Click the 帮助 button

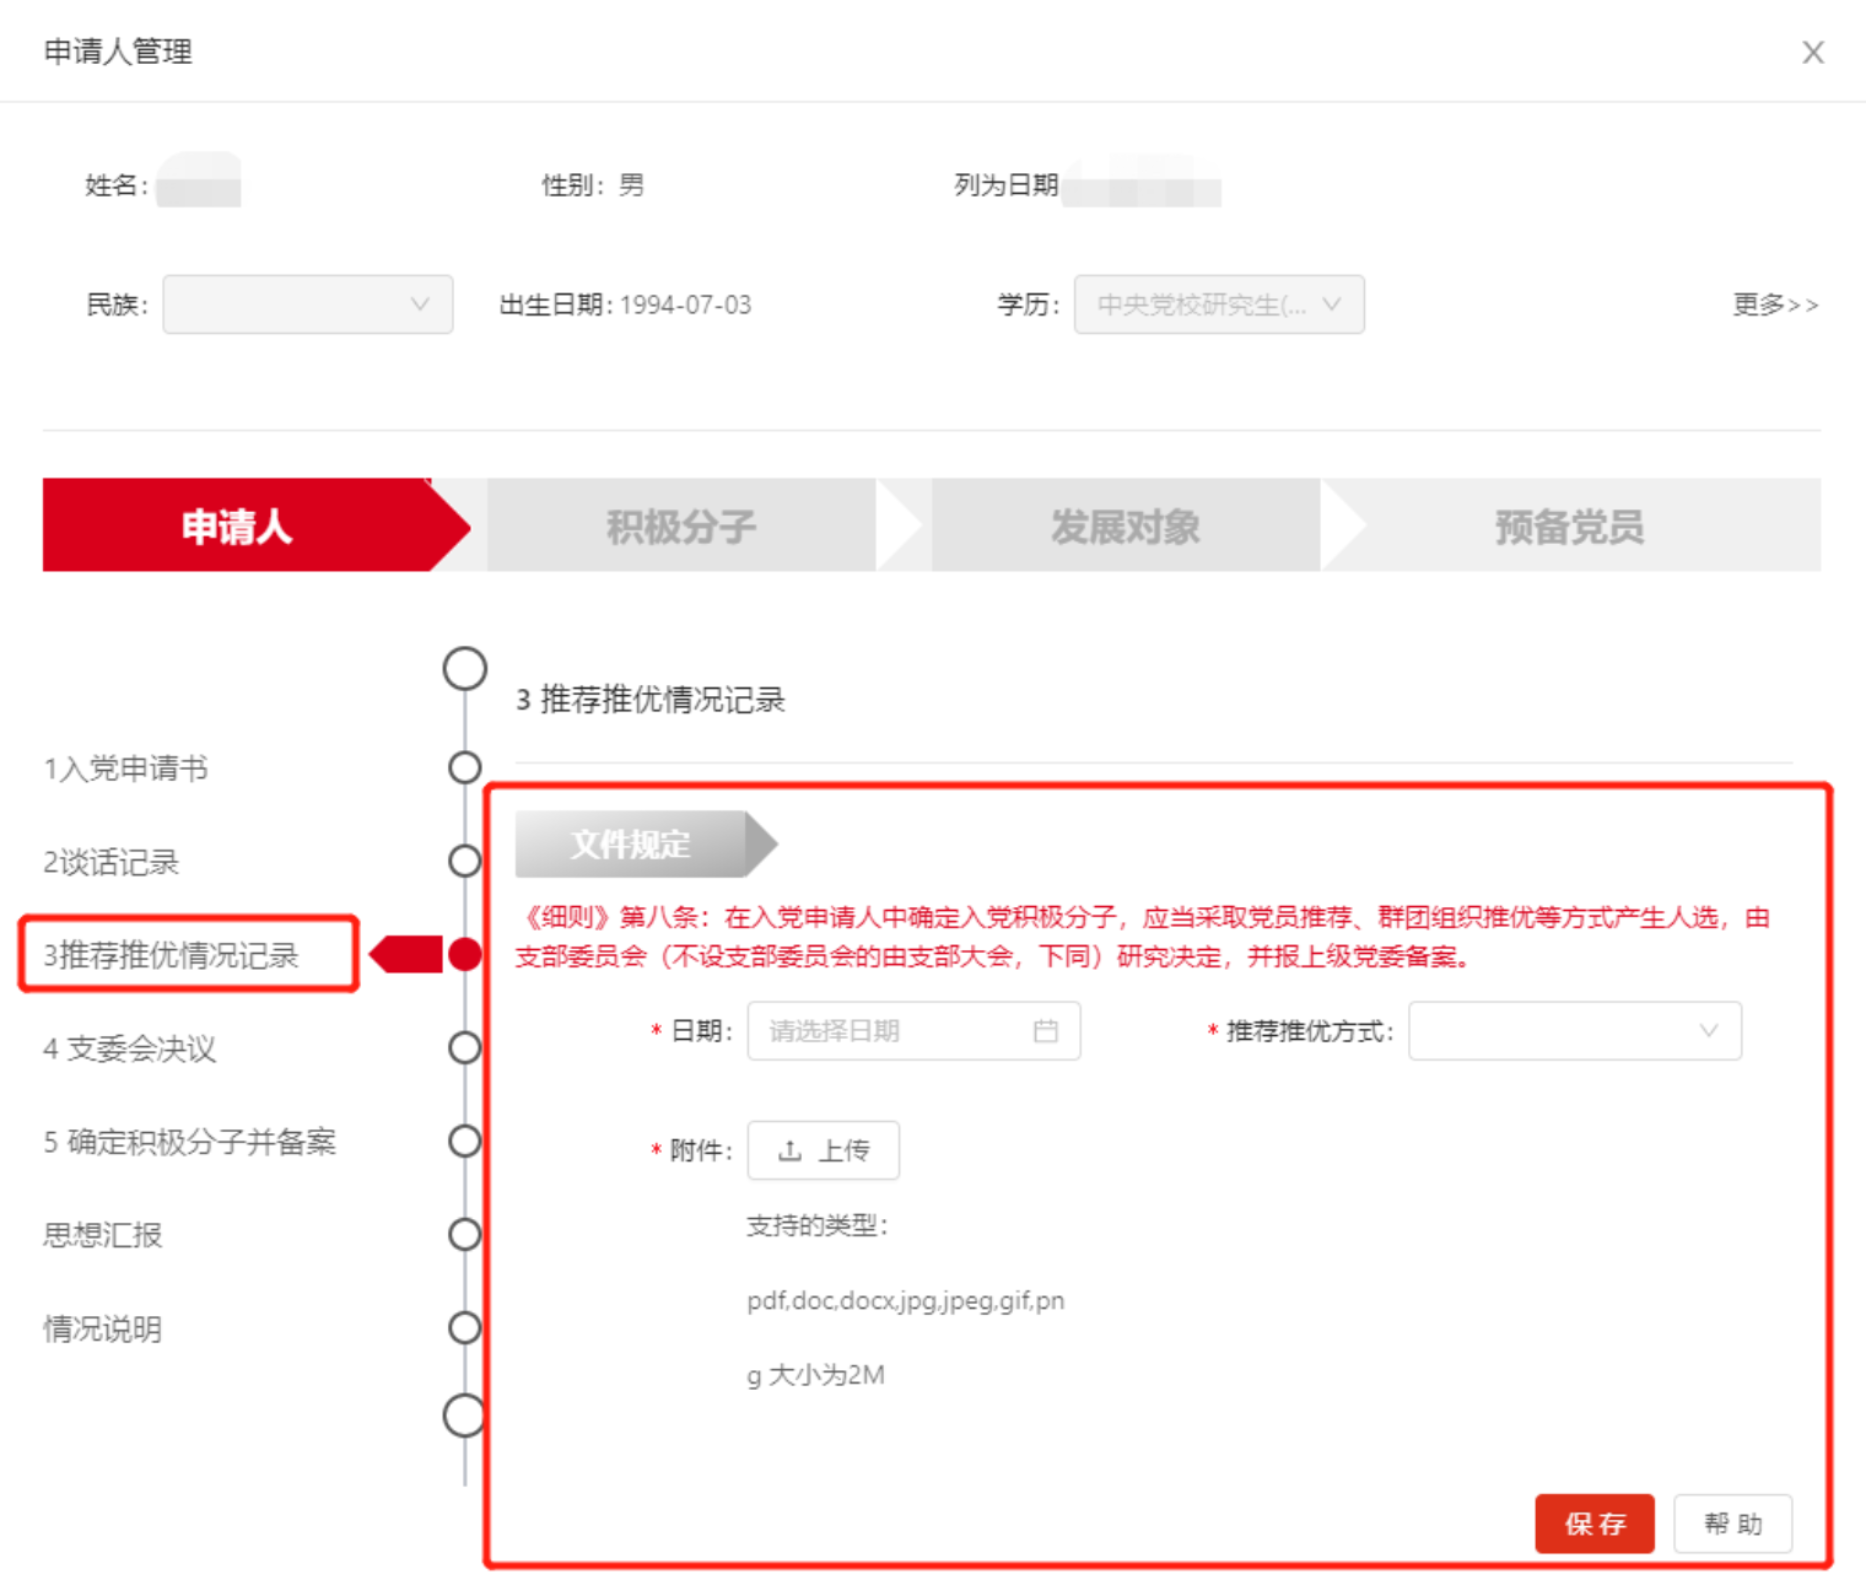[1732, 1524]
